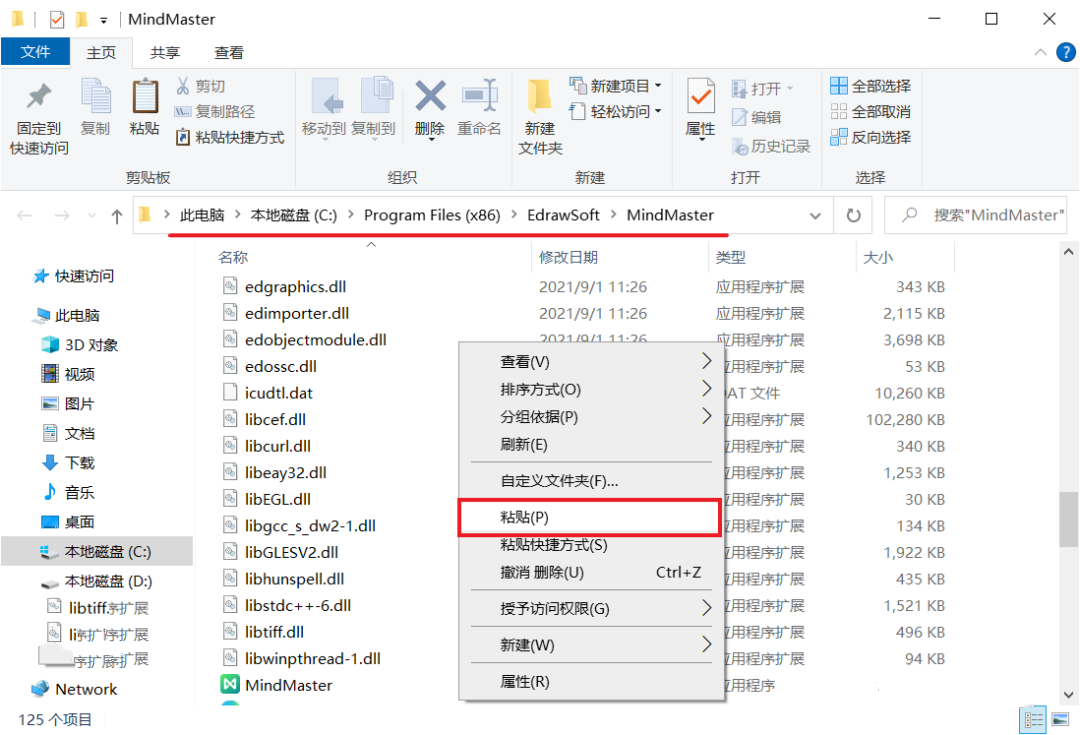
Task: Click the file list vertical scrollbar thumb
Action: coord(1068,519)
